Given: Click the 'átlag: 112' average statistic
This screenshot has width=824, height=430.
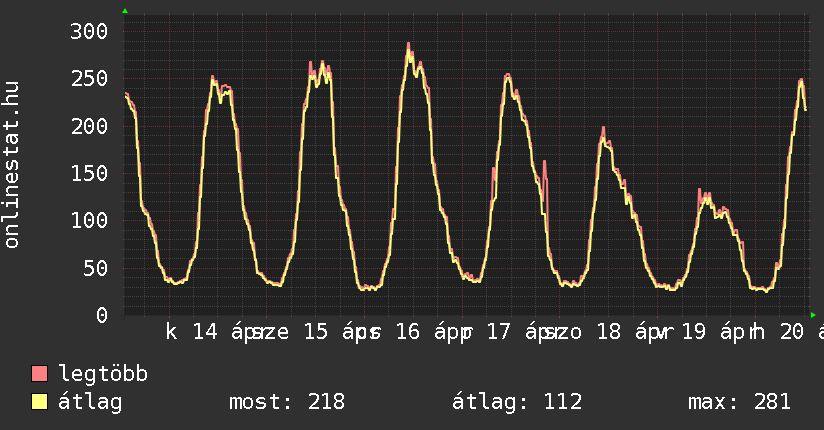Looking at the screenshot, I should coord(517,402).
